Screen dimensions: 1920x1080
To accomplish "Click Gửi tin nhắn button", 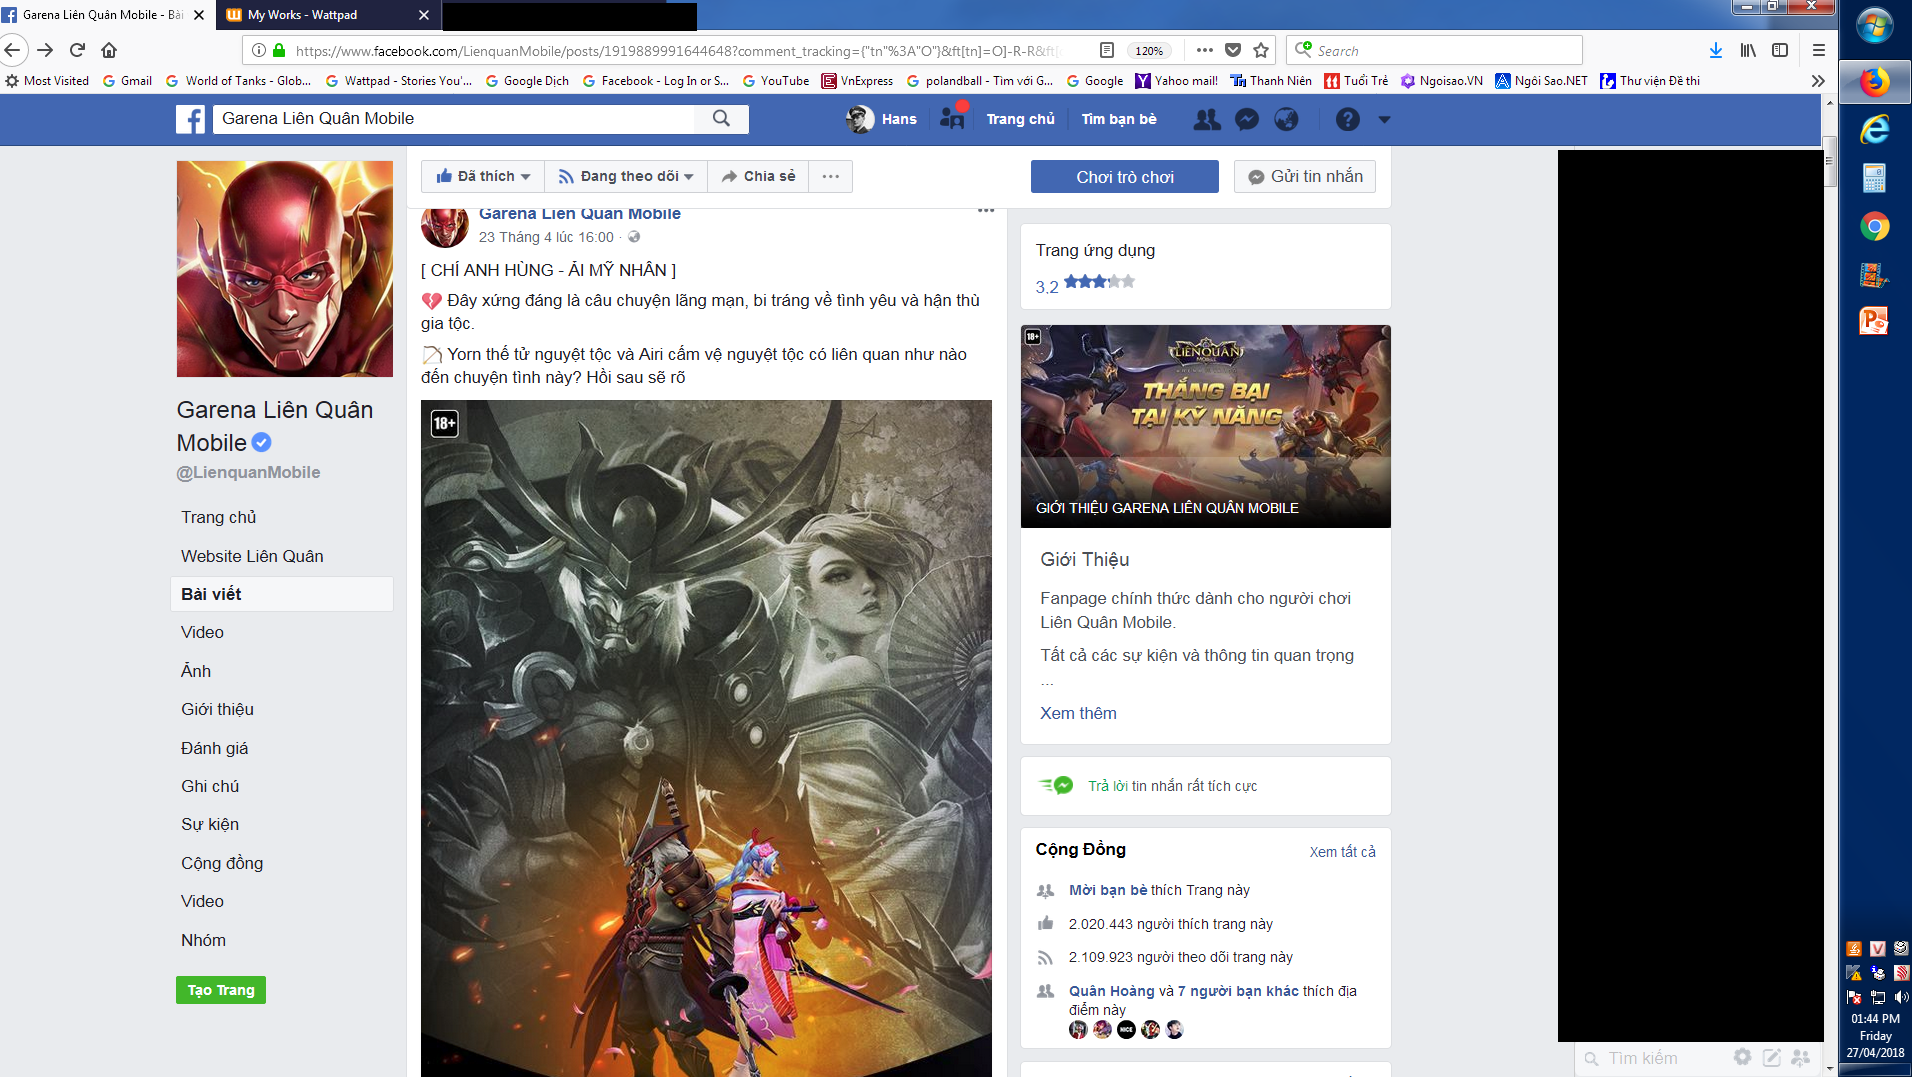I will 1305,177.
